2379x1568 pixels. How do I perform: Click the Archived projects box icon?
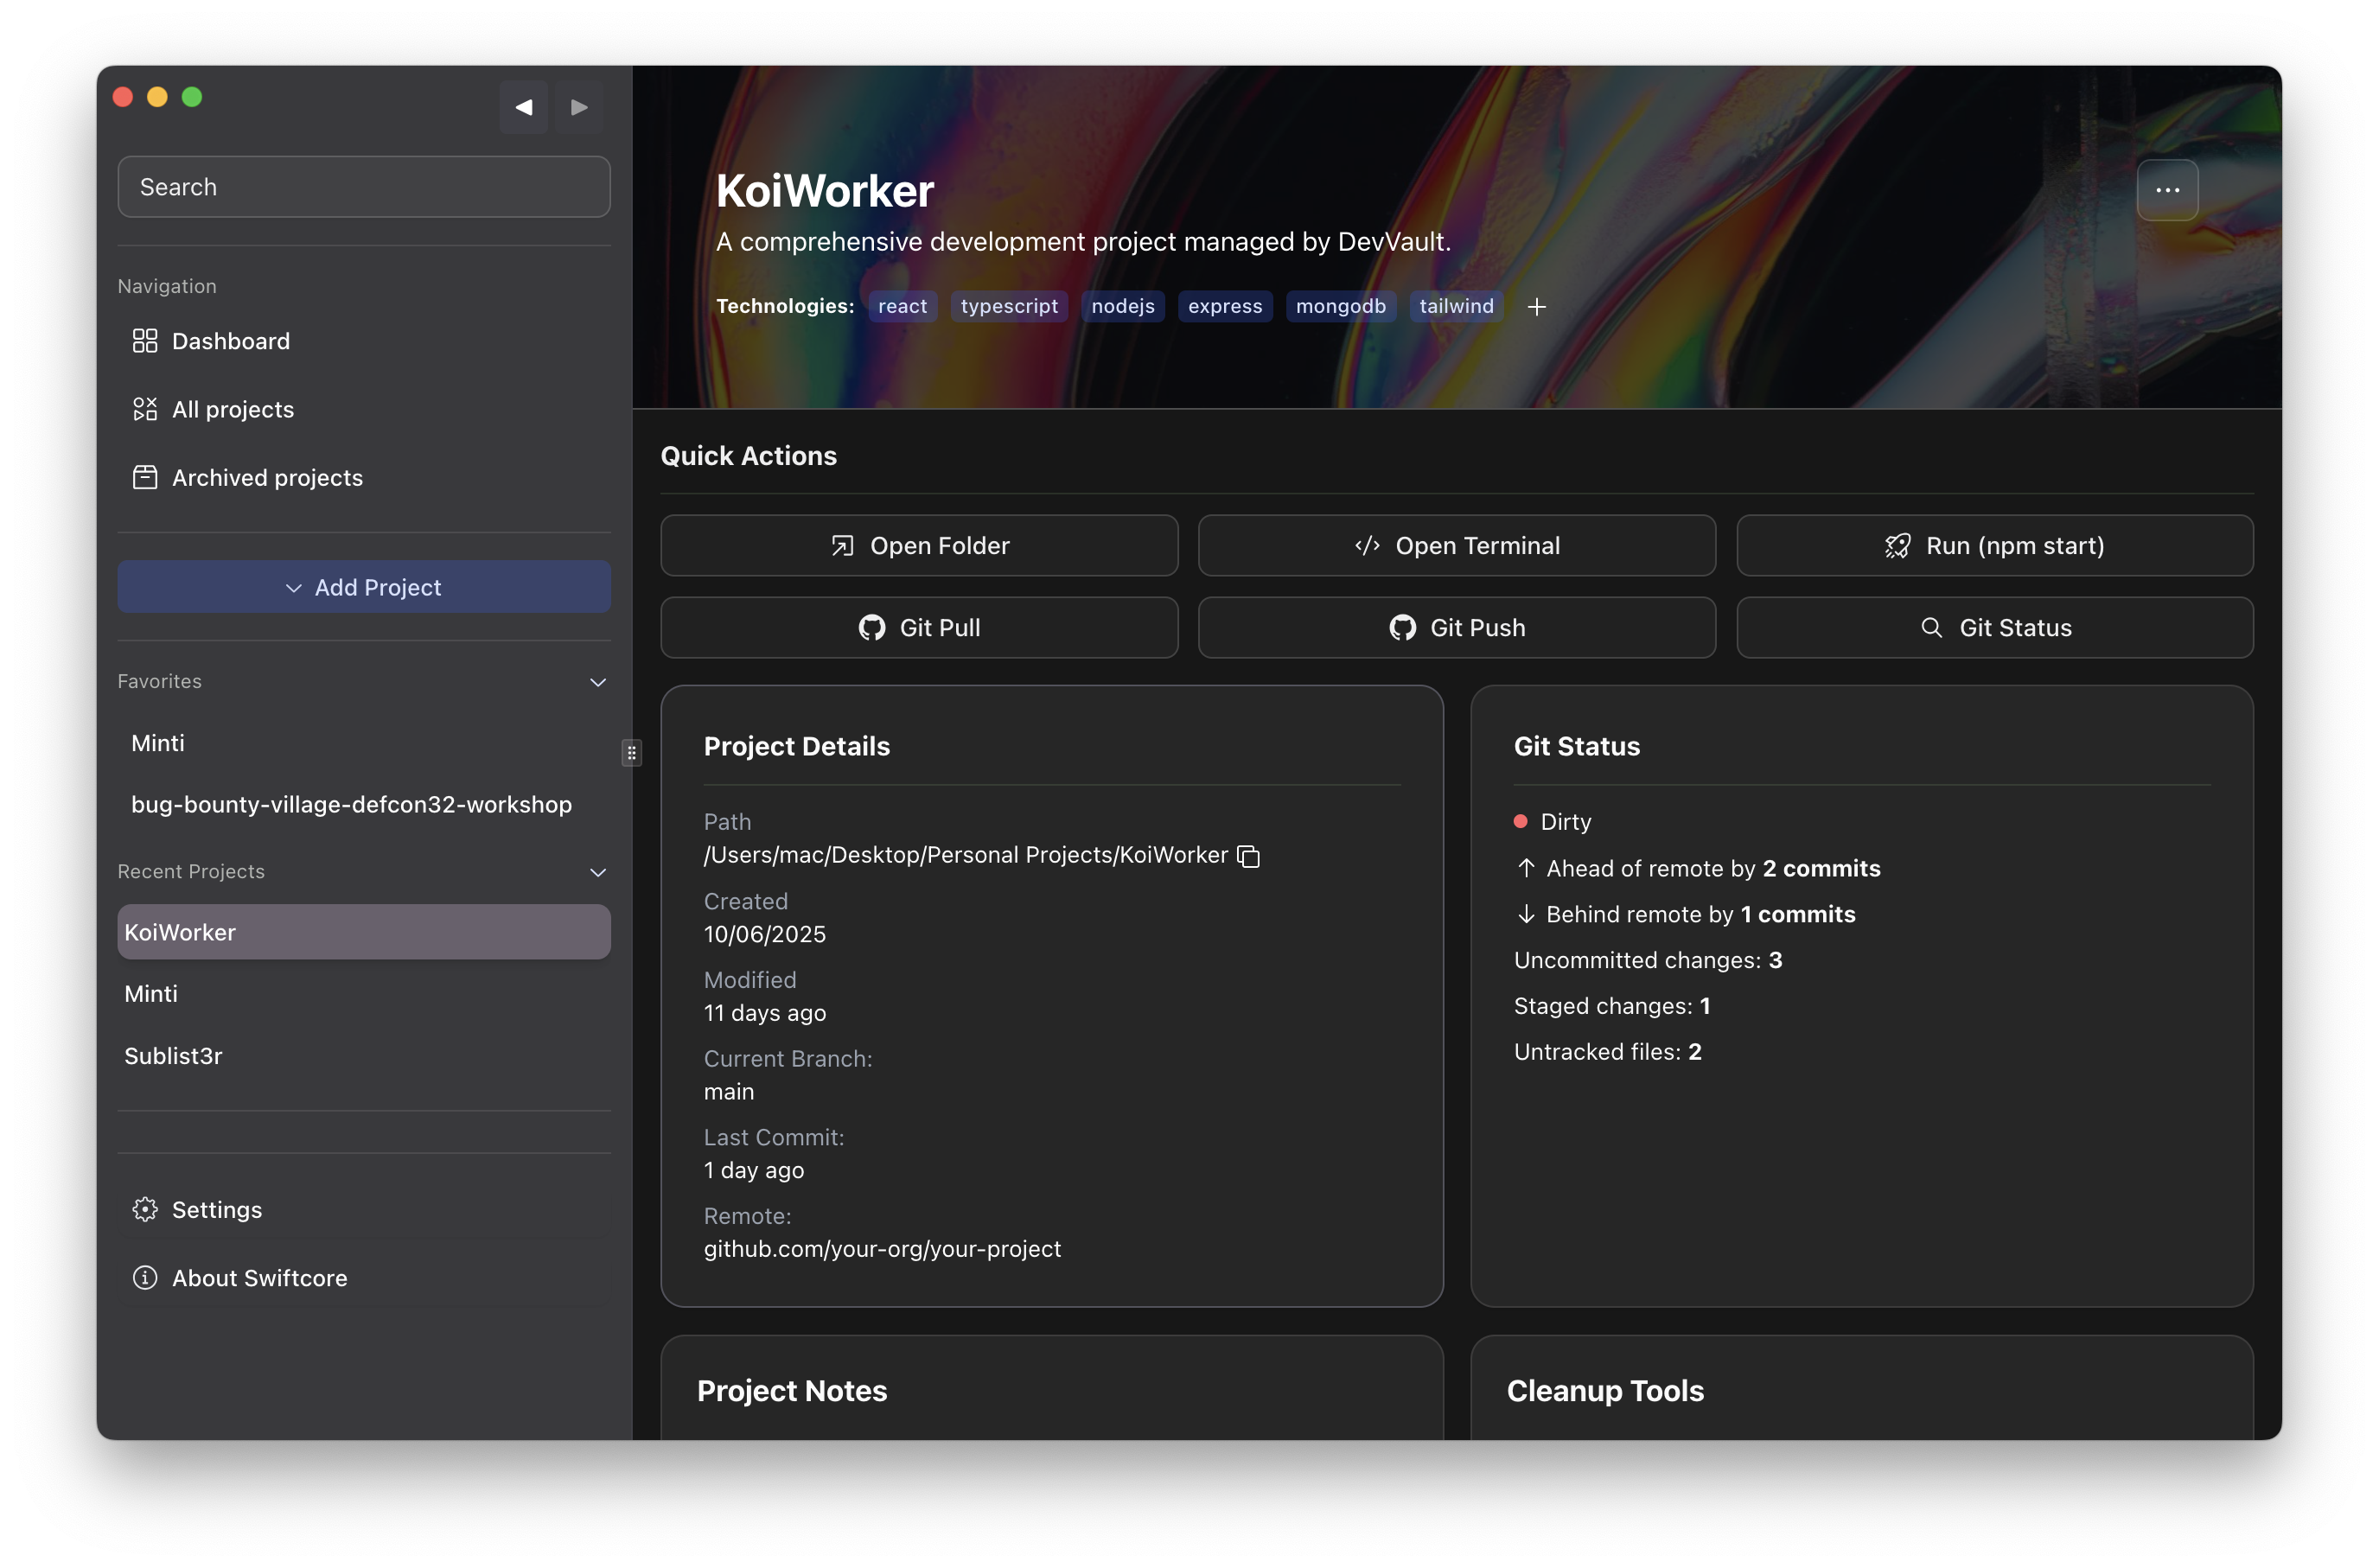144,477
